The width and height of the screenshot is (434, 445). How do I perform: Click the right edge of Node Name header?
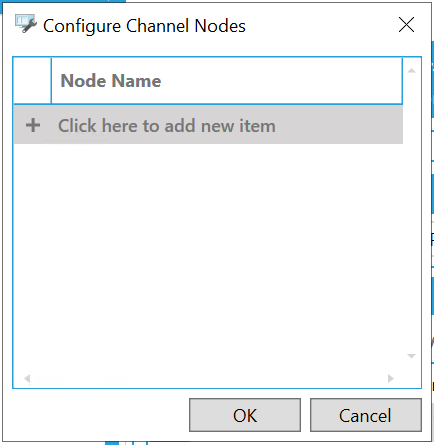[402, 81]
